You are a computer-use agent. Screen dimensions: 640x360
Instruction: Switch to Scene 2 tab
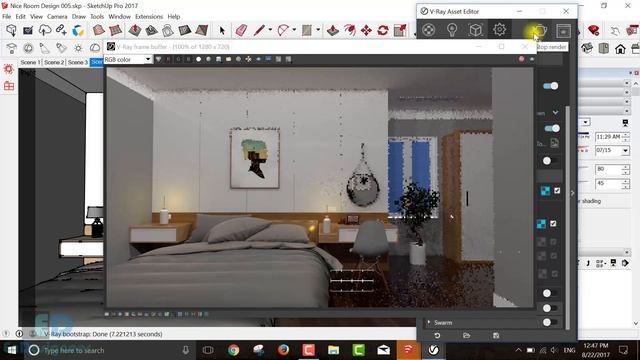pos(54,62)
